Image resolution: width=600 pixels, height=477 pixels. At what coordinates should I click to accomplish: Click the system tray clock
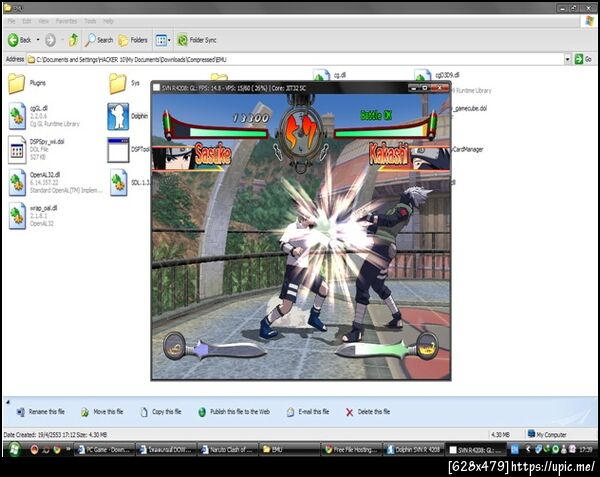[x=585, y=449]
